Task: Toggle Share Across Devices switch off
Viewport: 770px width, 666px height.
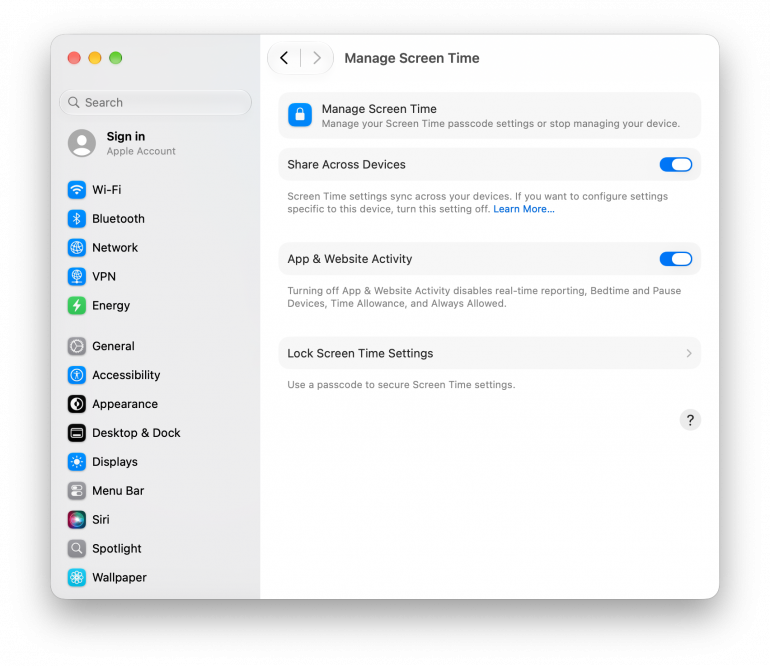Action: click(x=676, y=165)
